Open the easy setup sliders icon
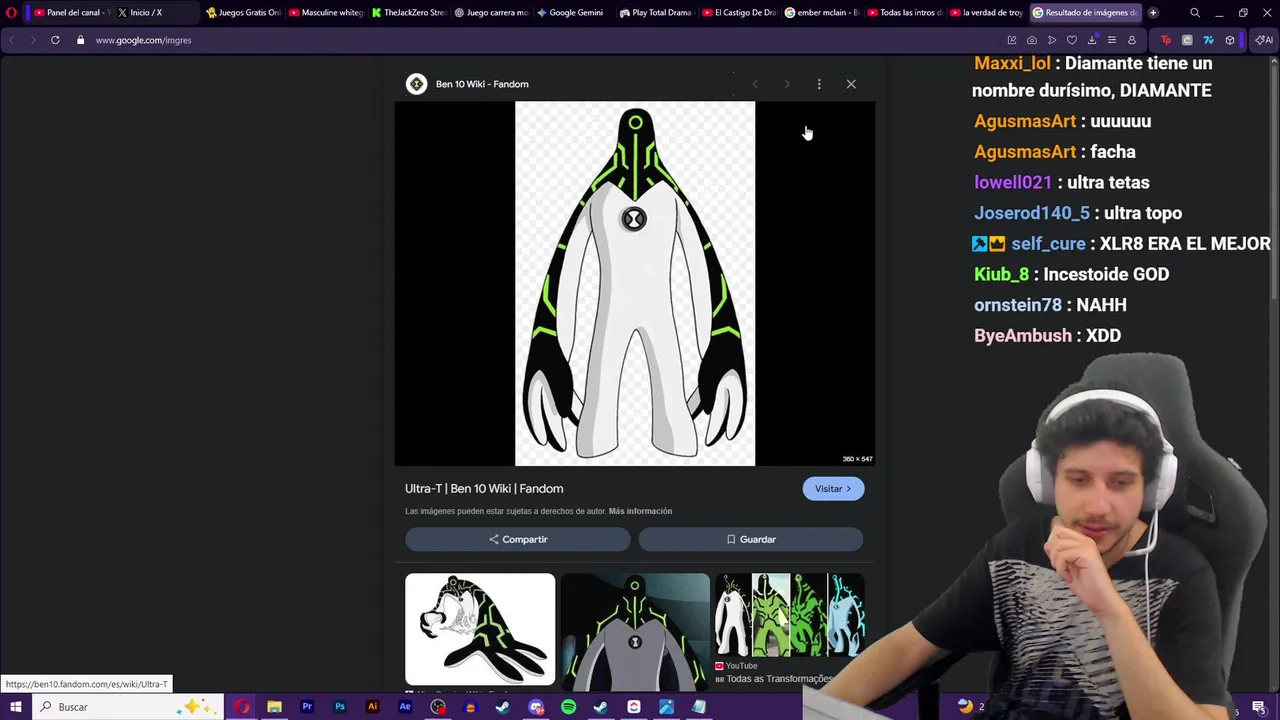Image resolution: width=1280 pixels, height=720 pixels. click(1112, 40)
